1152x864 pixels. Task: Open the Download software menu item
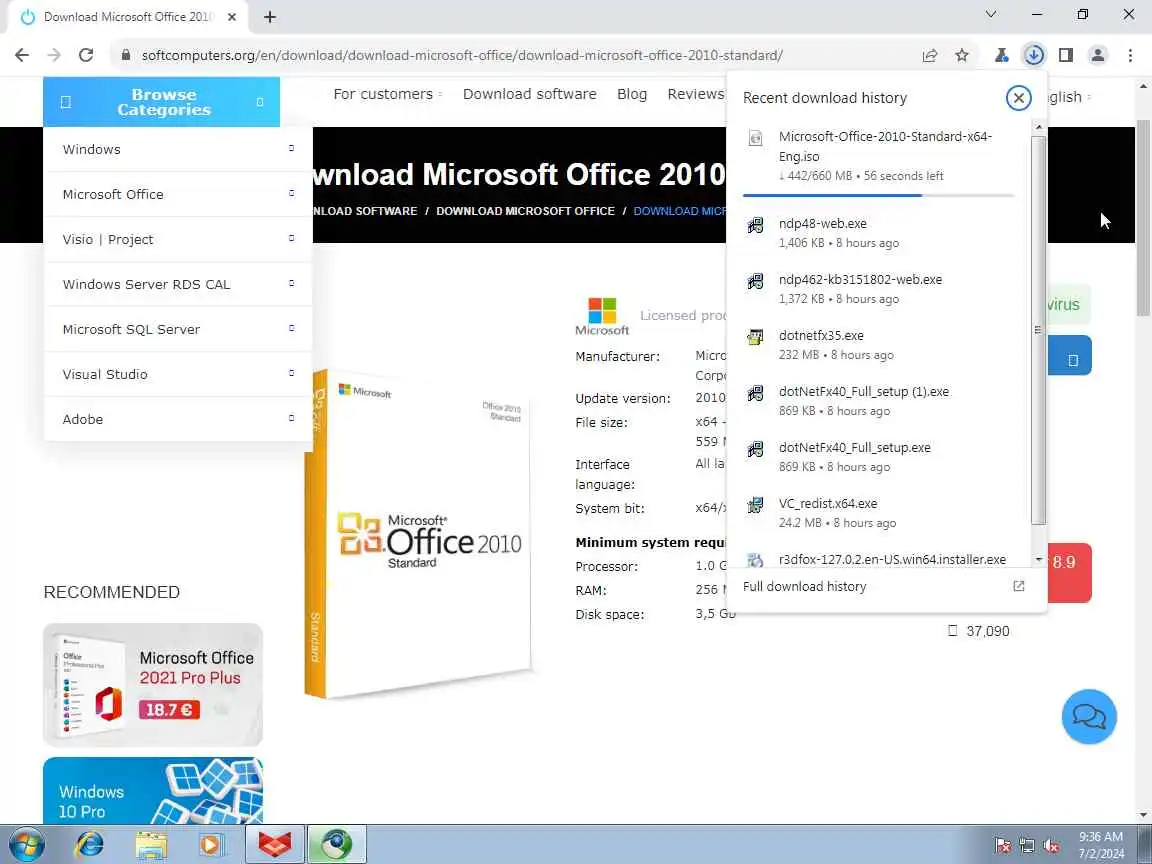point(530,94)
